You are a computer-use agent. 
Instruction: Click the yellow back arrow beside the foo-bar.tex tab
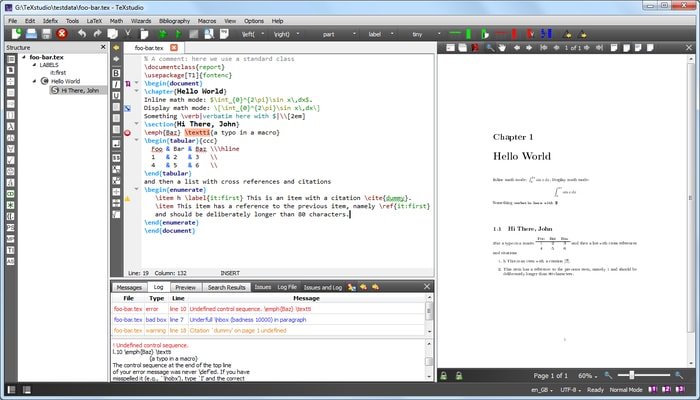[116, 47]
